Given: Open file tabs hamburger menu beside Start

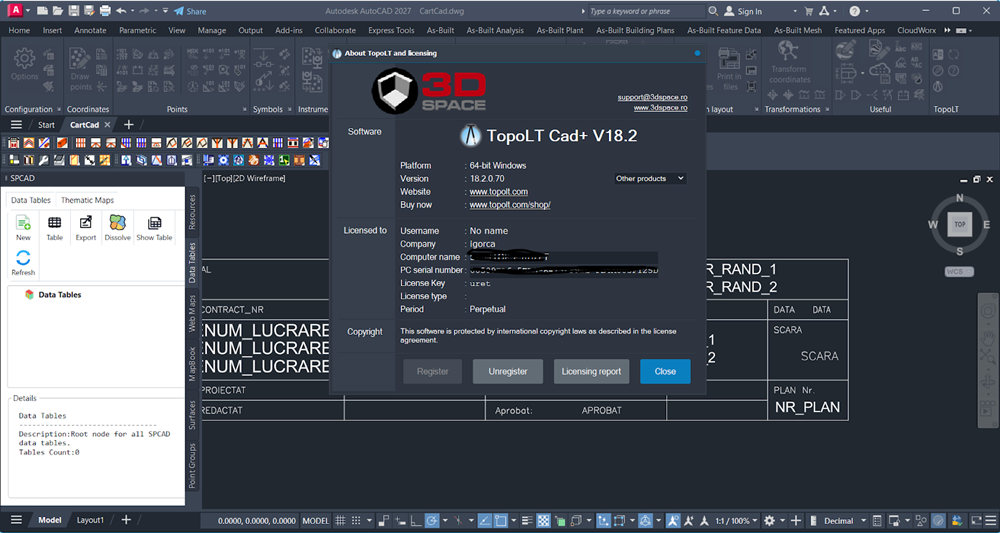Looking at the screenshot, I should pyautogui.click(x=17, y=124).
